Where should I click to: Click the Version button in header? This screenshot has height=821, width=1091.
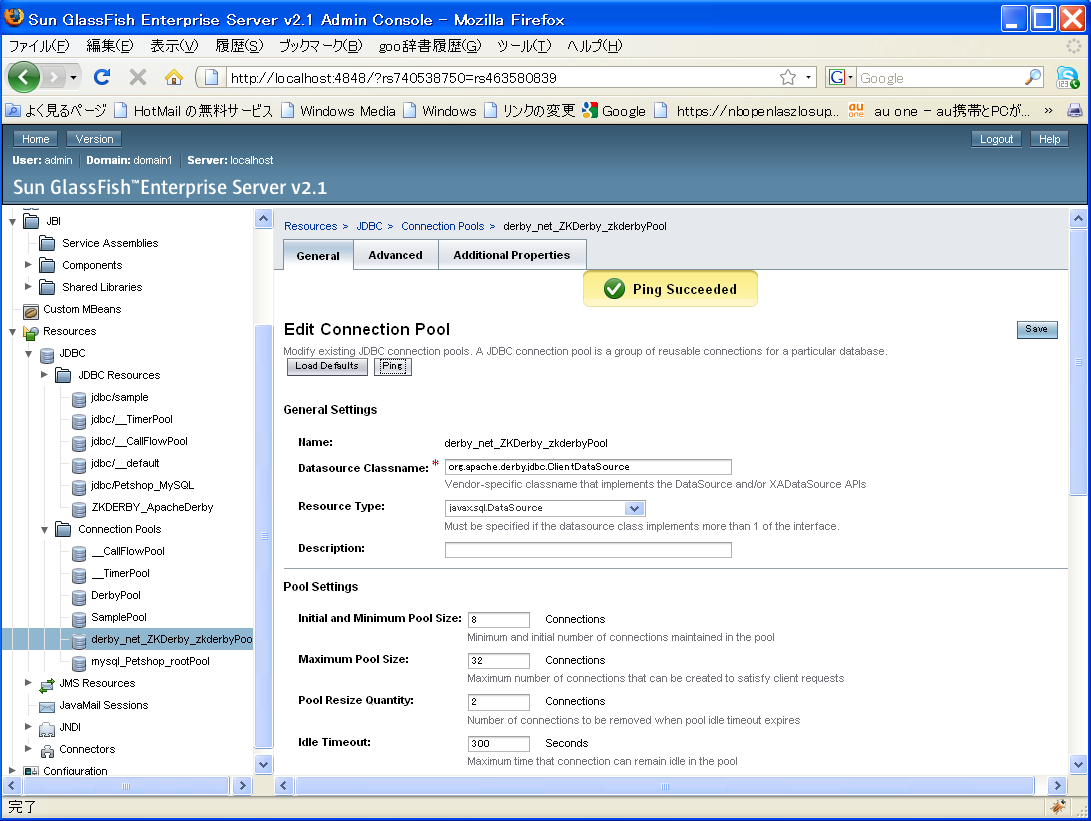(94, 139)
